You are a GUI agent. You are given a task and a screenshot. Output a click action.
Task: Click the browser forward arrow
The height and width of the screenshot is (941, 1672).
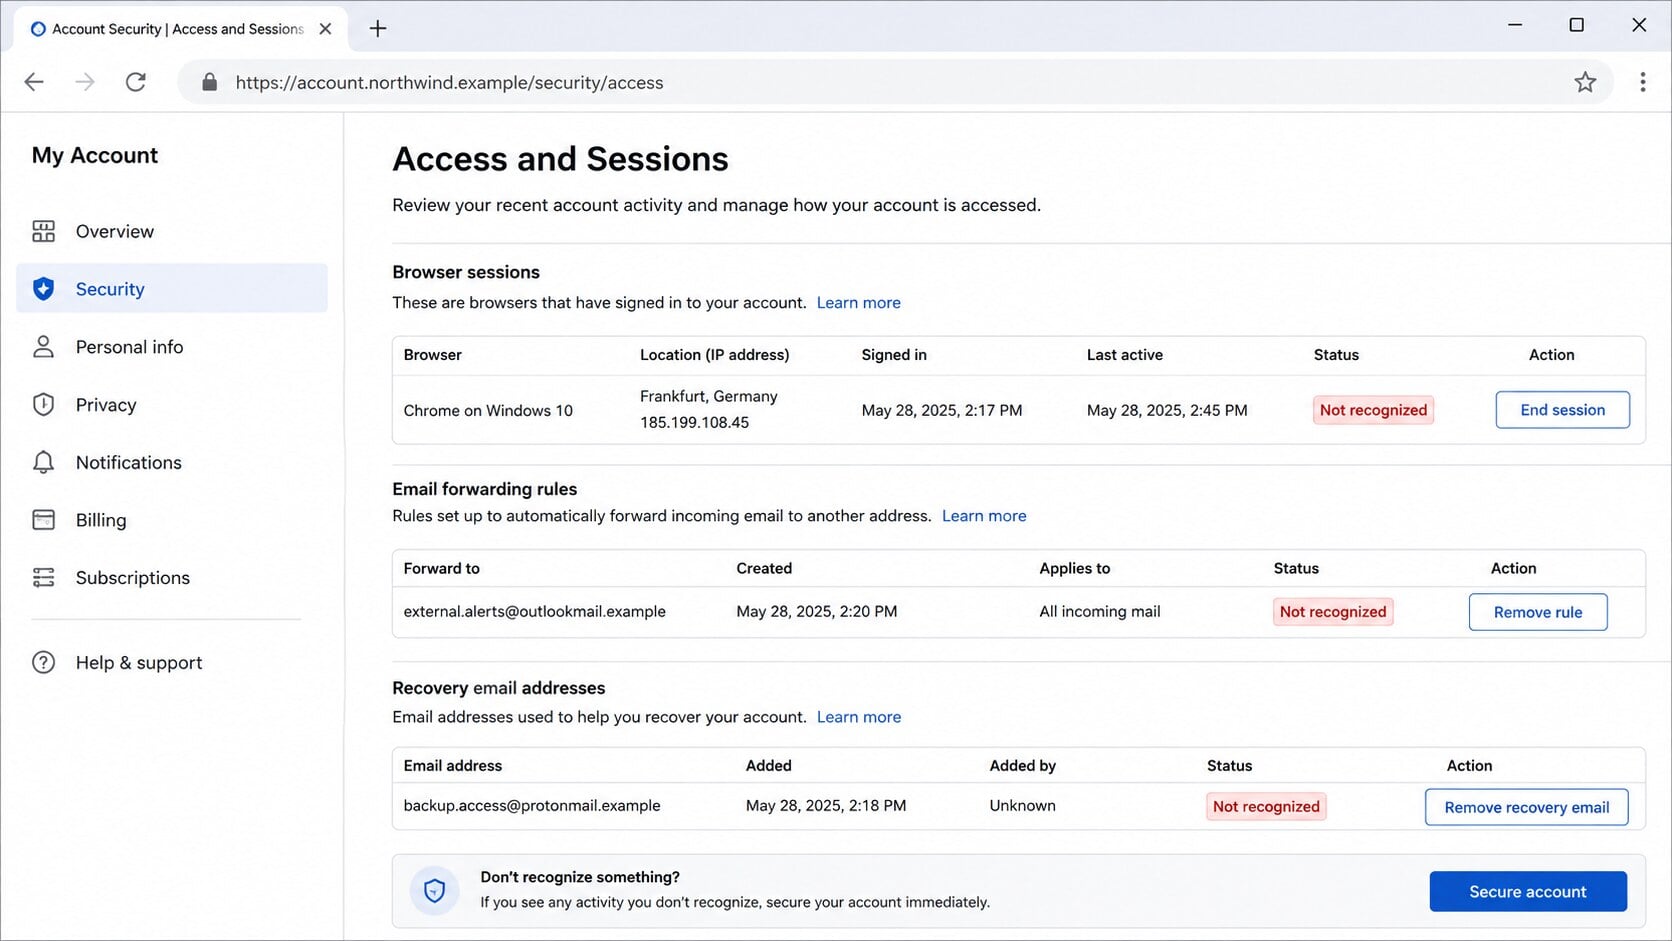85,82
